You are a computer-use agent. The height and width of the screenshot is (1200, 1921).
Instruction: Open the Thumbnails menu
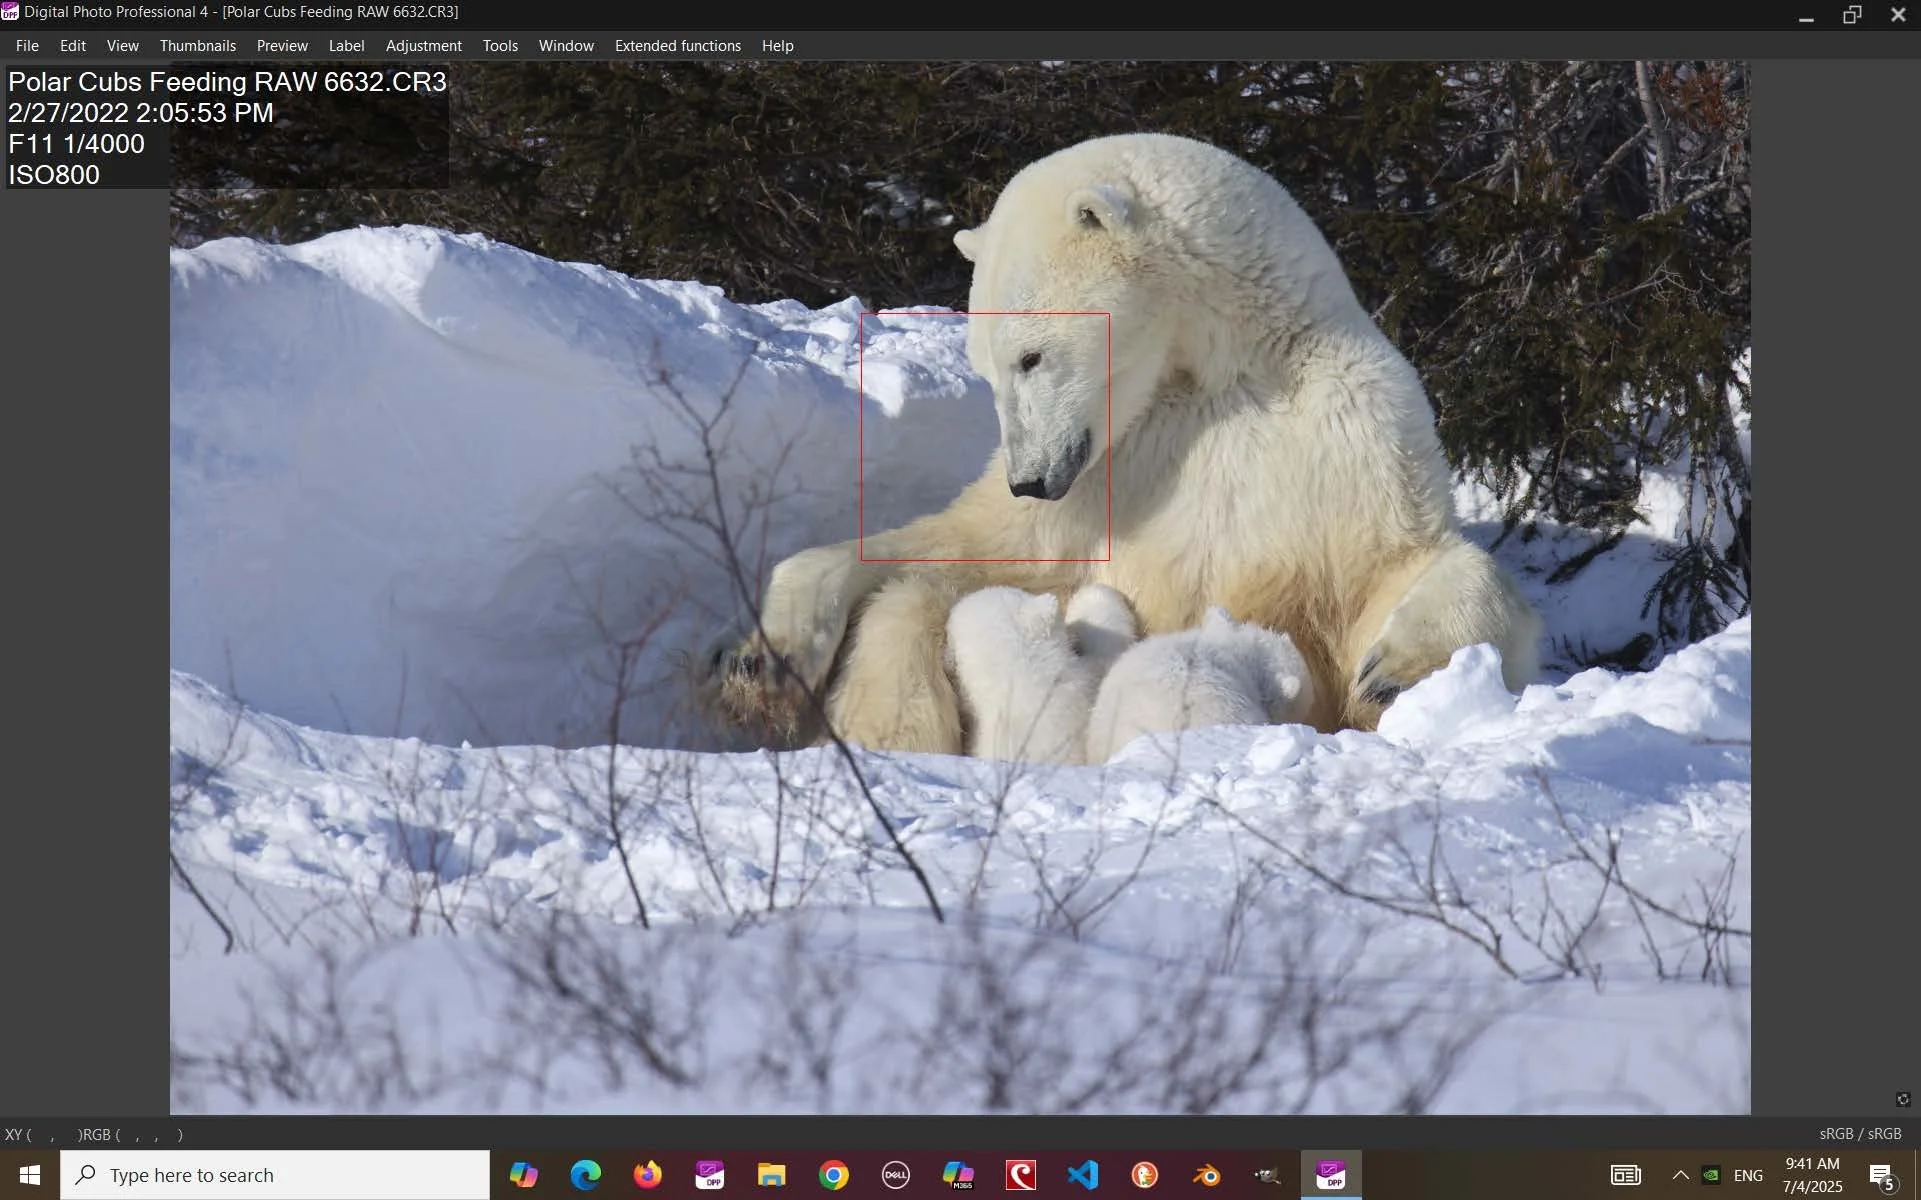(197, 46)
